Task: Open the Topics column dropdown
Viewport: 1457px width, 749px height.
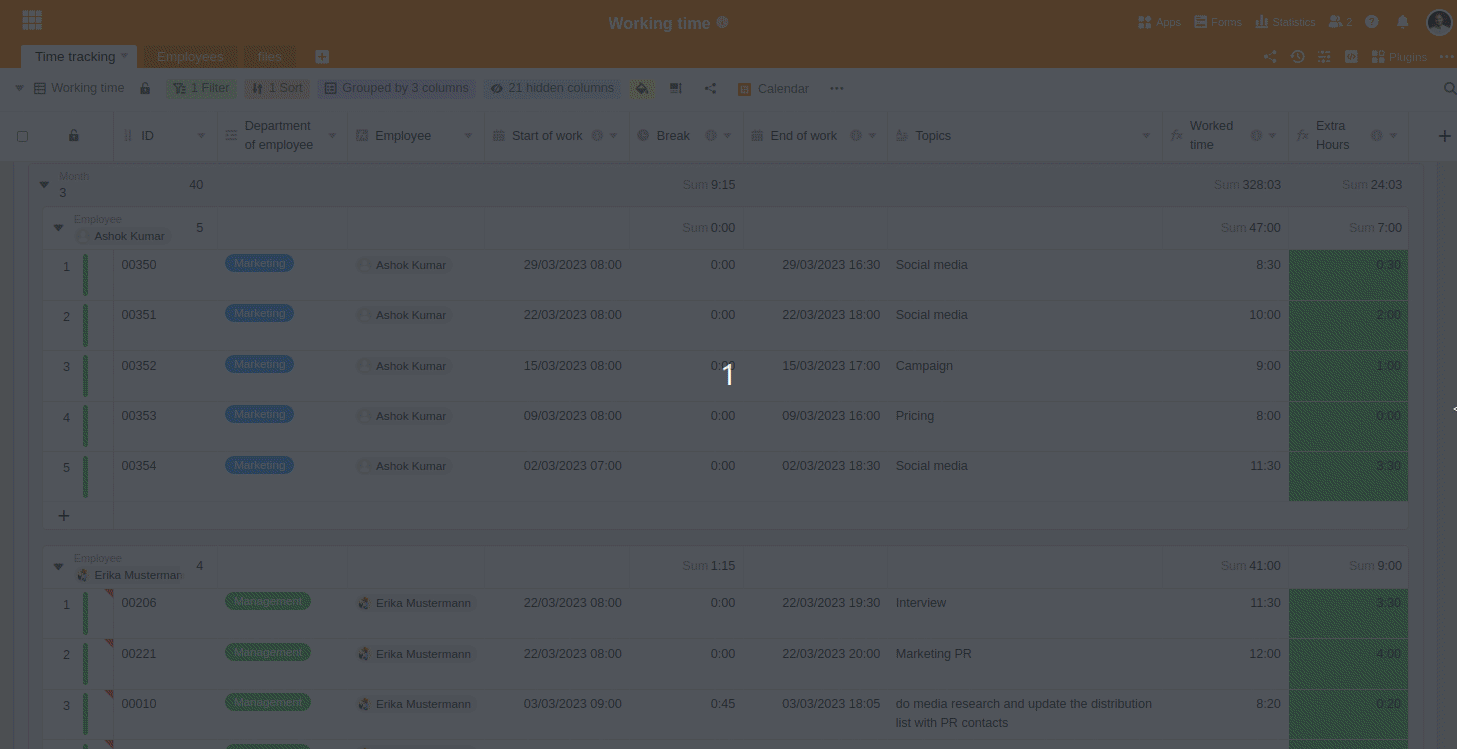Action: (1147, 136)
